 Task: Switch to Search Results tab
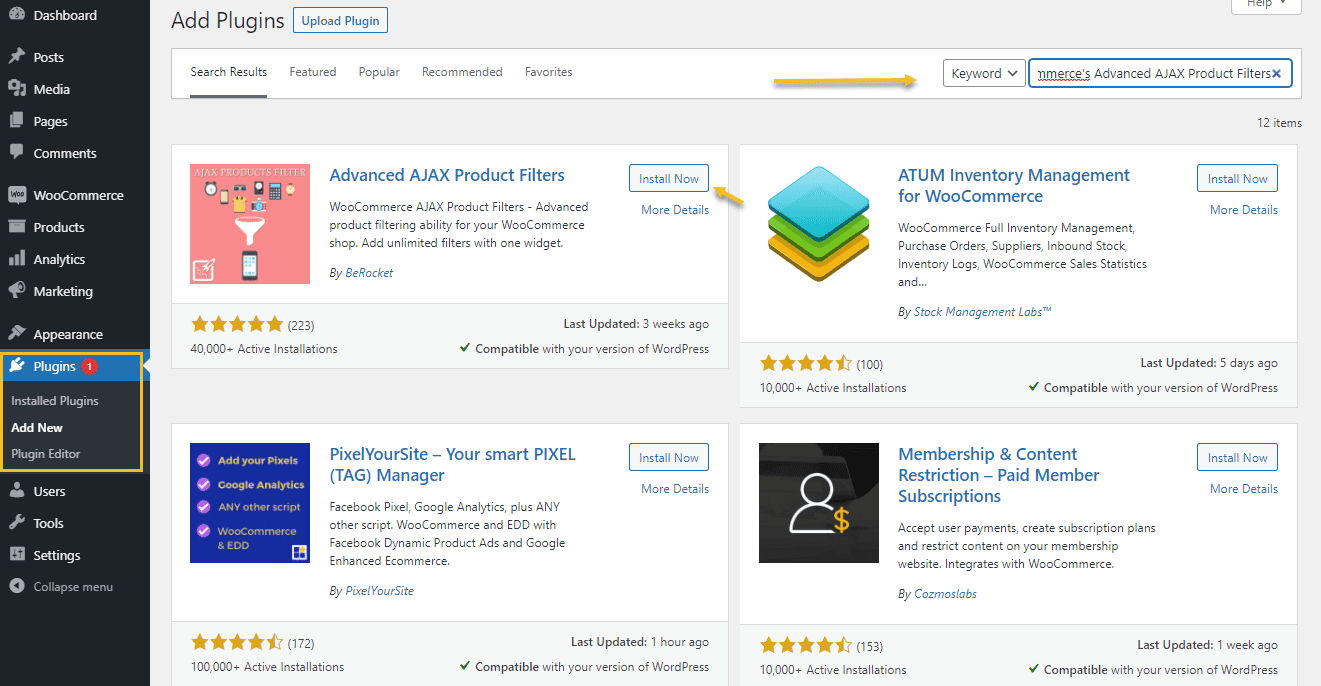(229, 72)
